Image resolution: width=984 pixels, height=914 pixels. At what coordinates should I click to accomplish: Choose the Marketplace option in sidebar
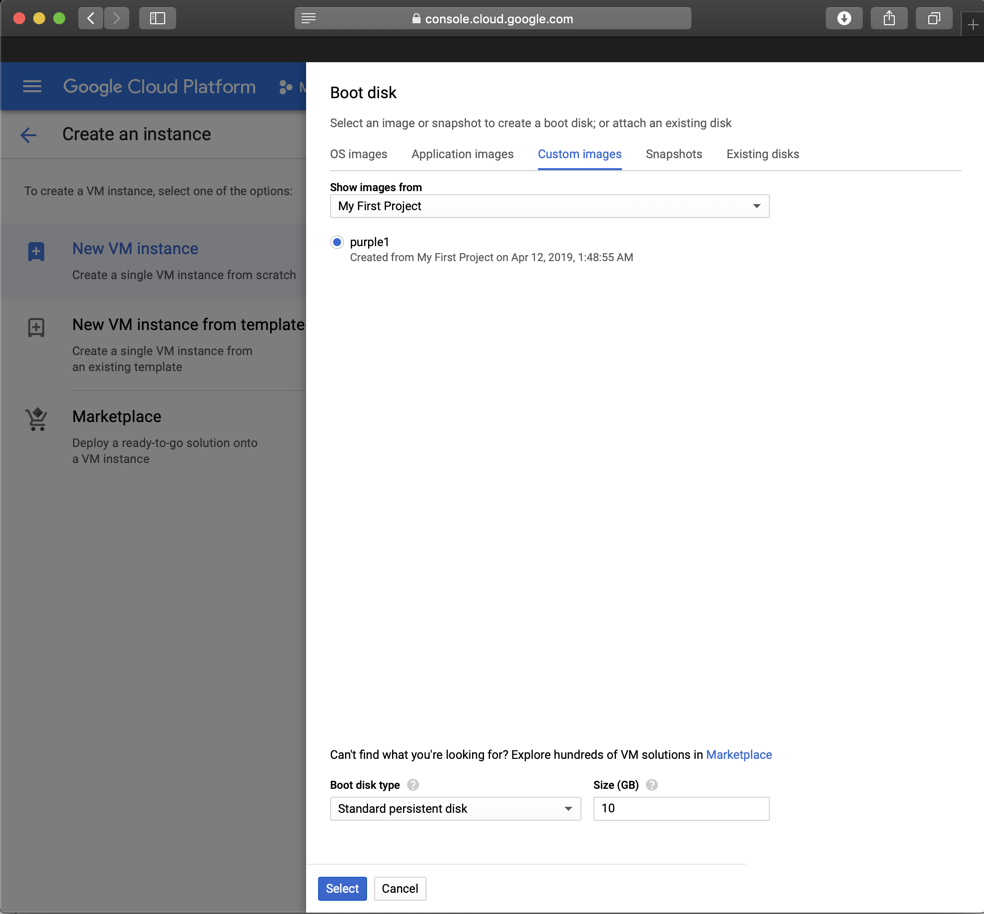coord(153,437)
